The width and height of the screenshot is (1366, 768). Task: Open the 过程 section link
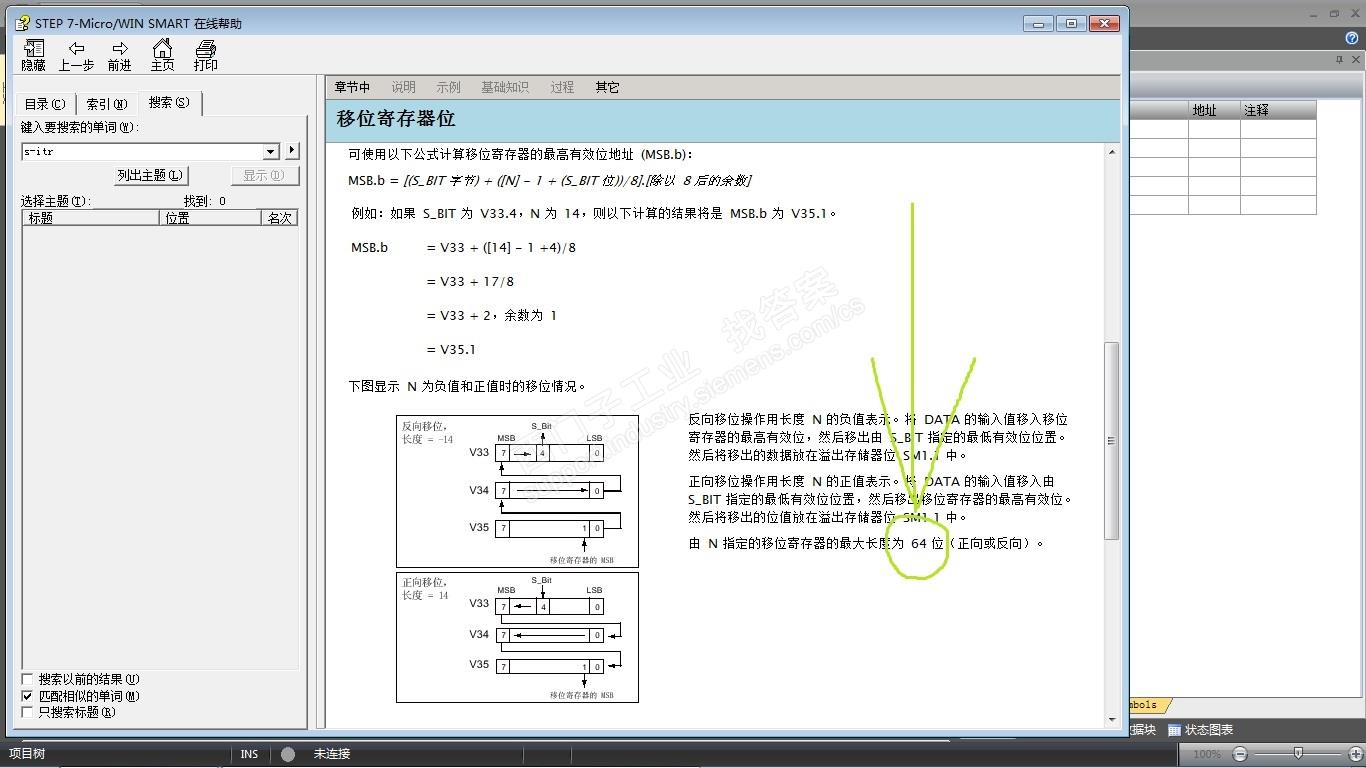click(x=562, y=87)
